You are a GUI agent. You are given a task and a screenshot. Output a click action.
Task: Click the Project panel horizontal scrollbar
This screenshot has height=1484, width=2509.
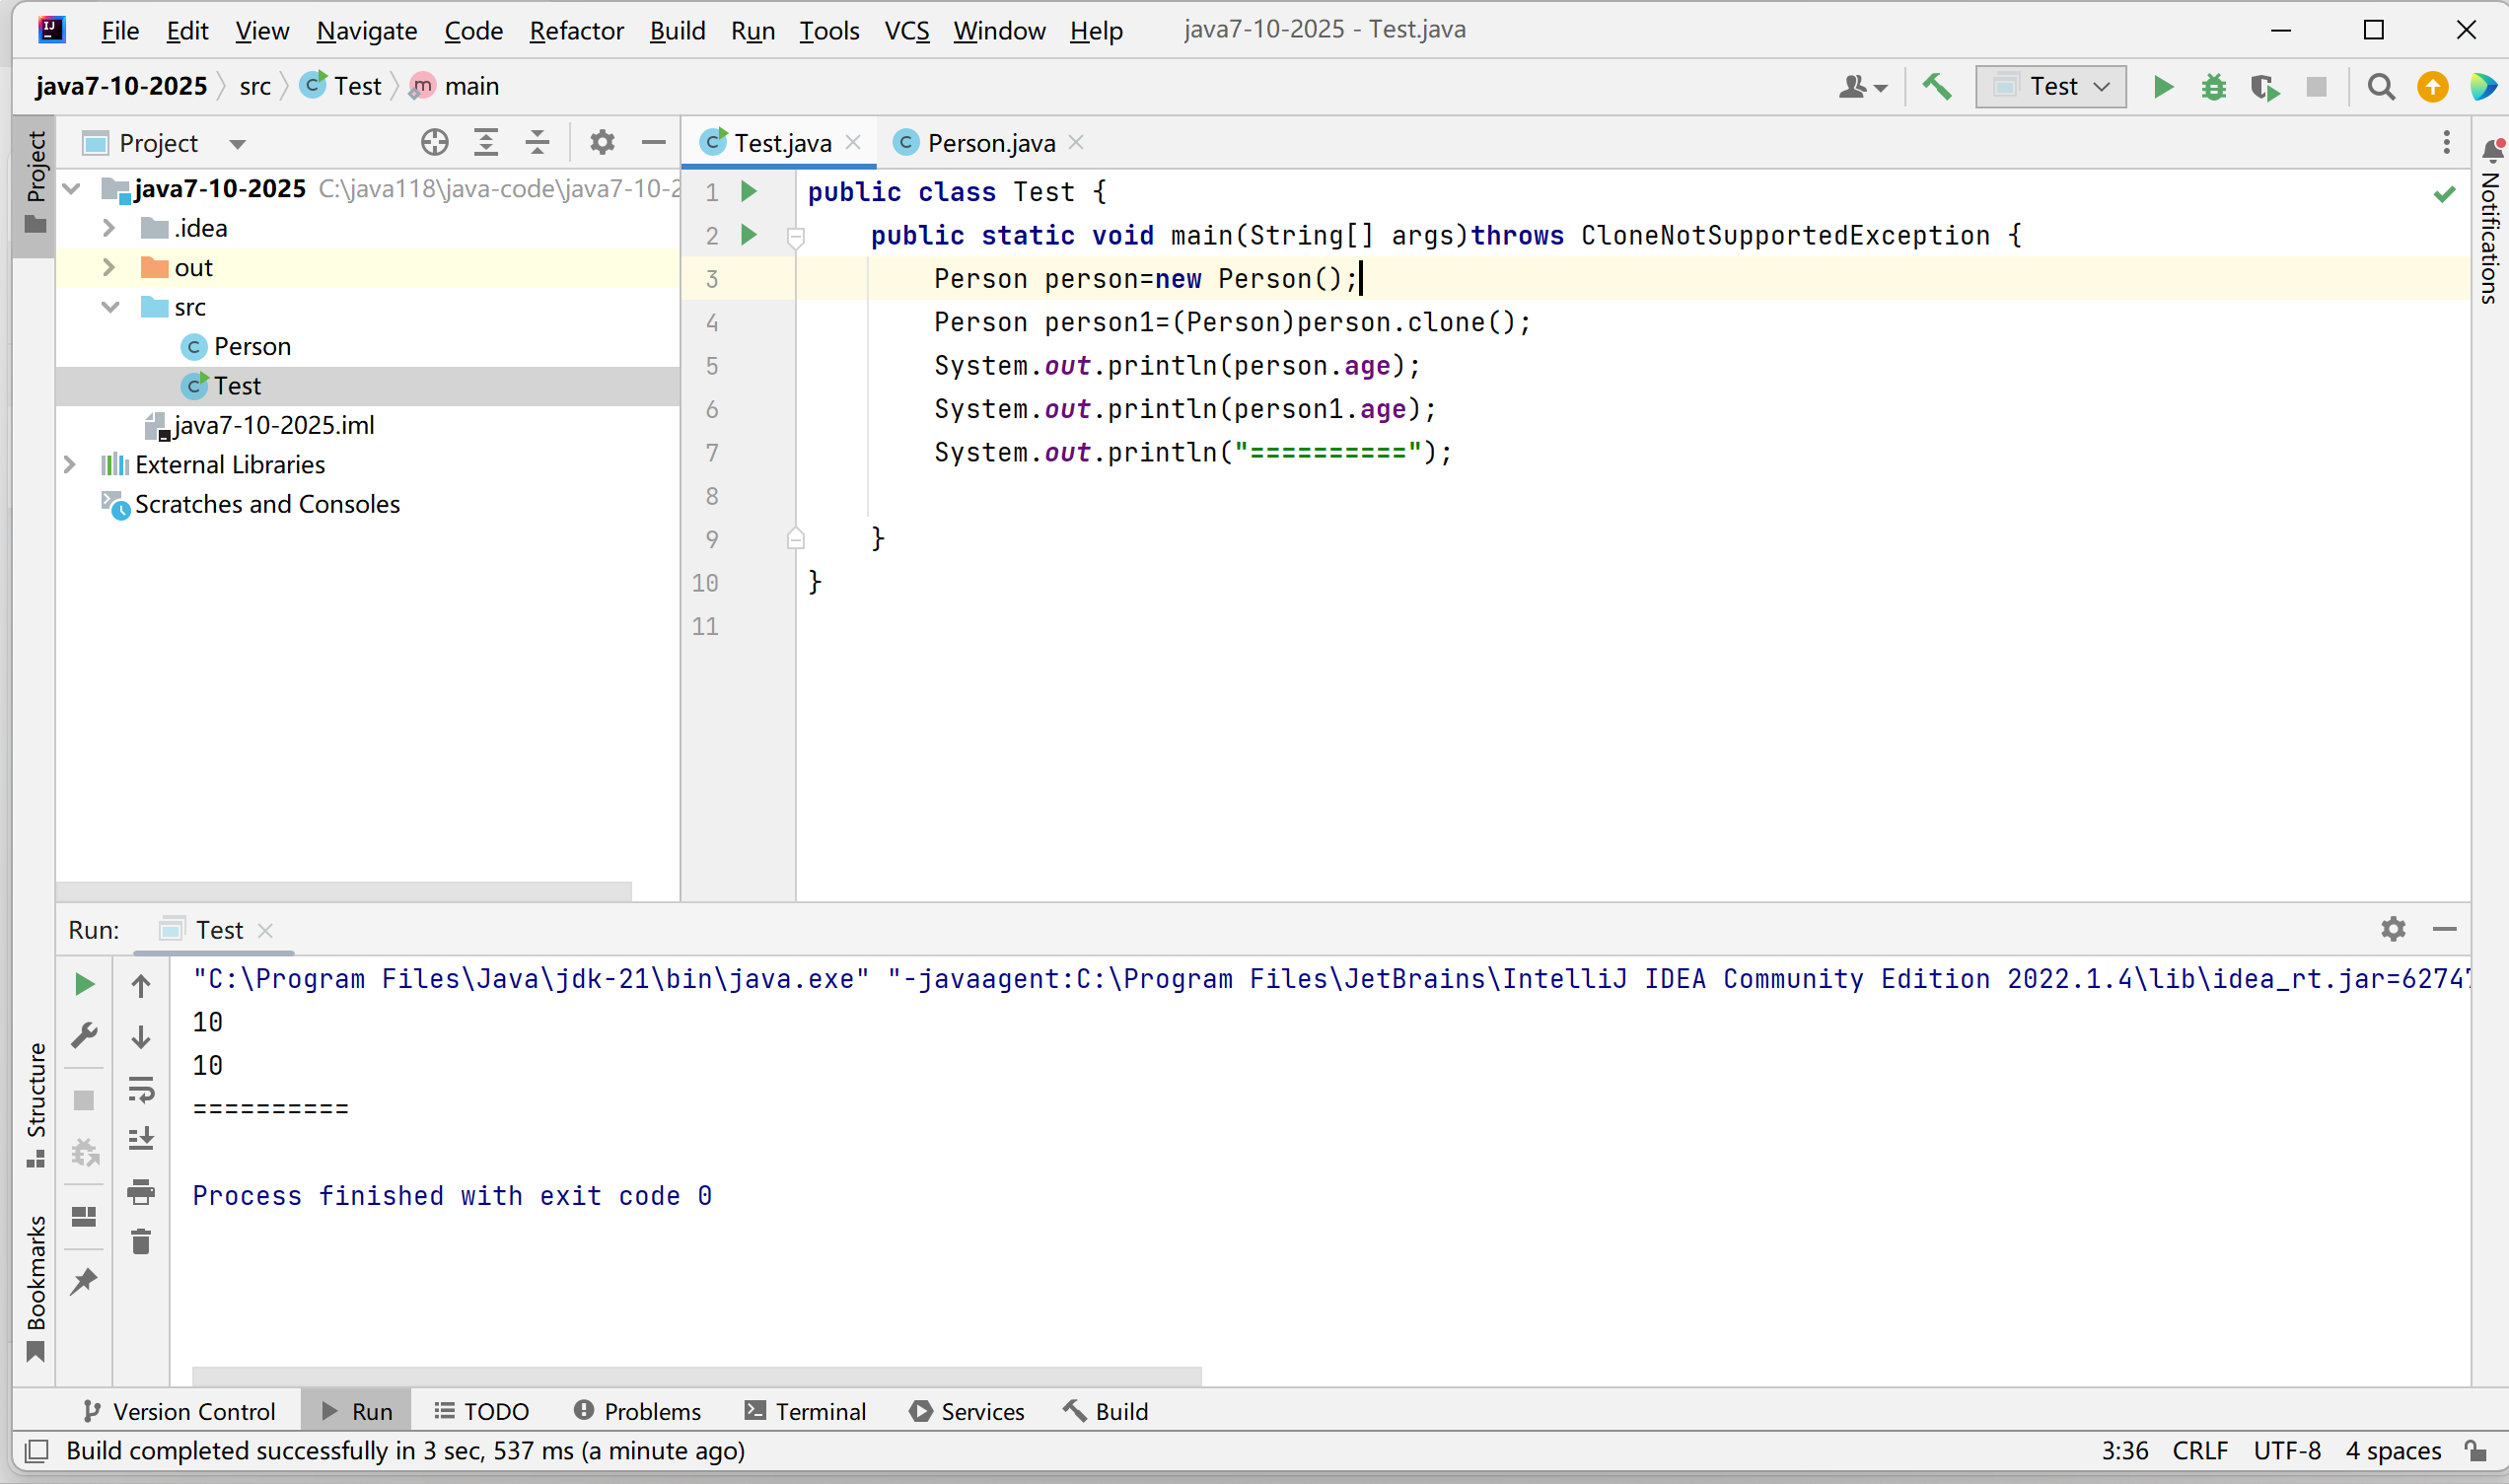click(343, 891)
